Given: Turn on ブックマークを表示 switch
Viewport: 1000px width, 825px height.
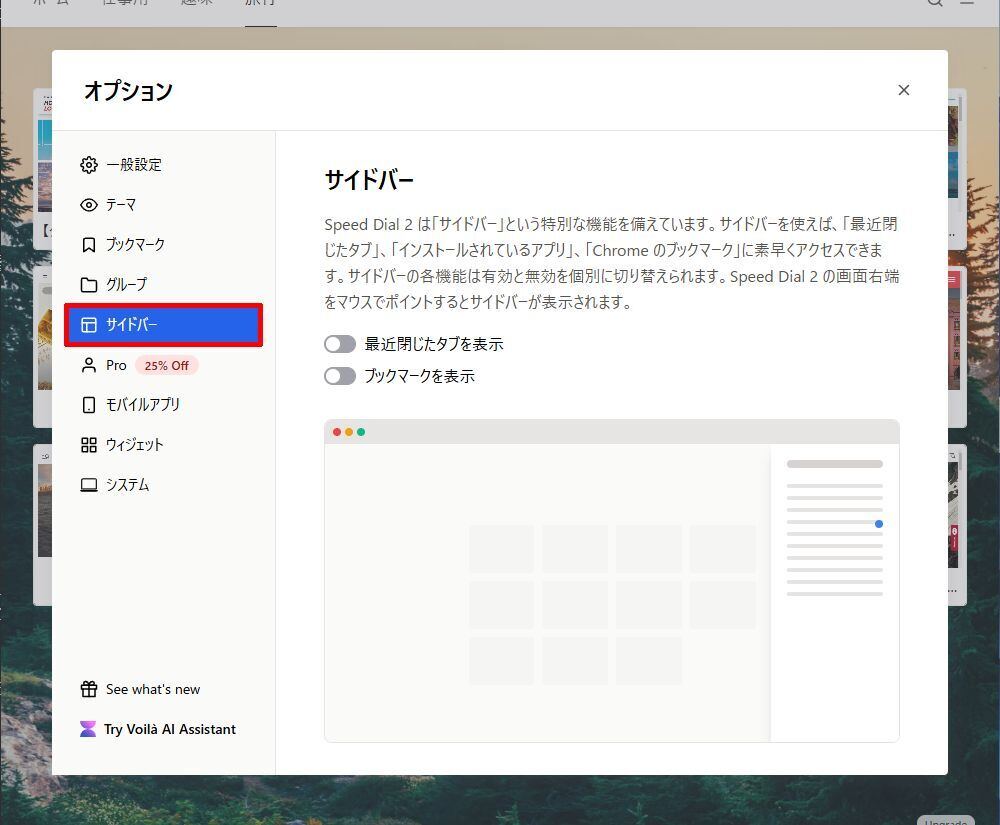Looking at the screenshot, I should (x=340, y=376).
